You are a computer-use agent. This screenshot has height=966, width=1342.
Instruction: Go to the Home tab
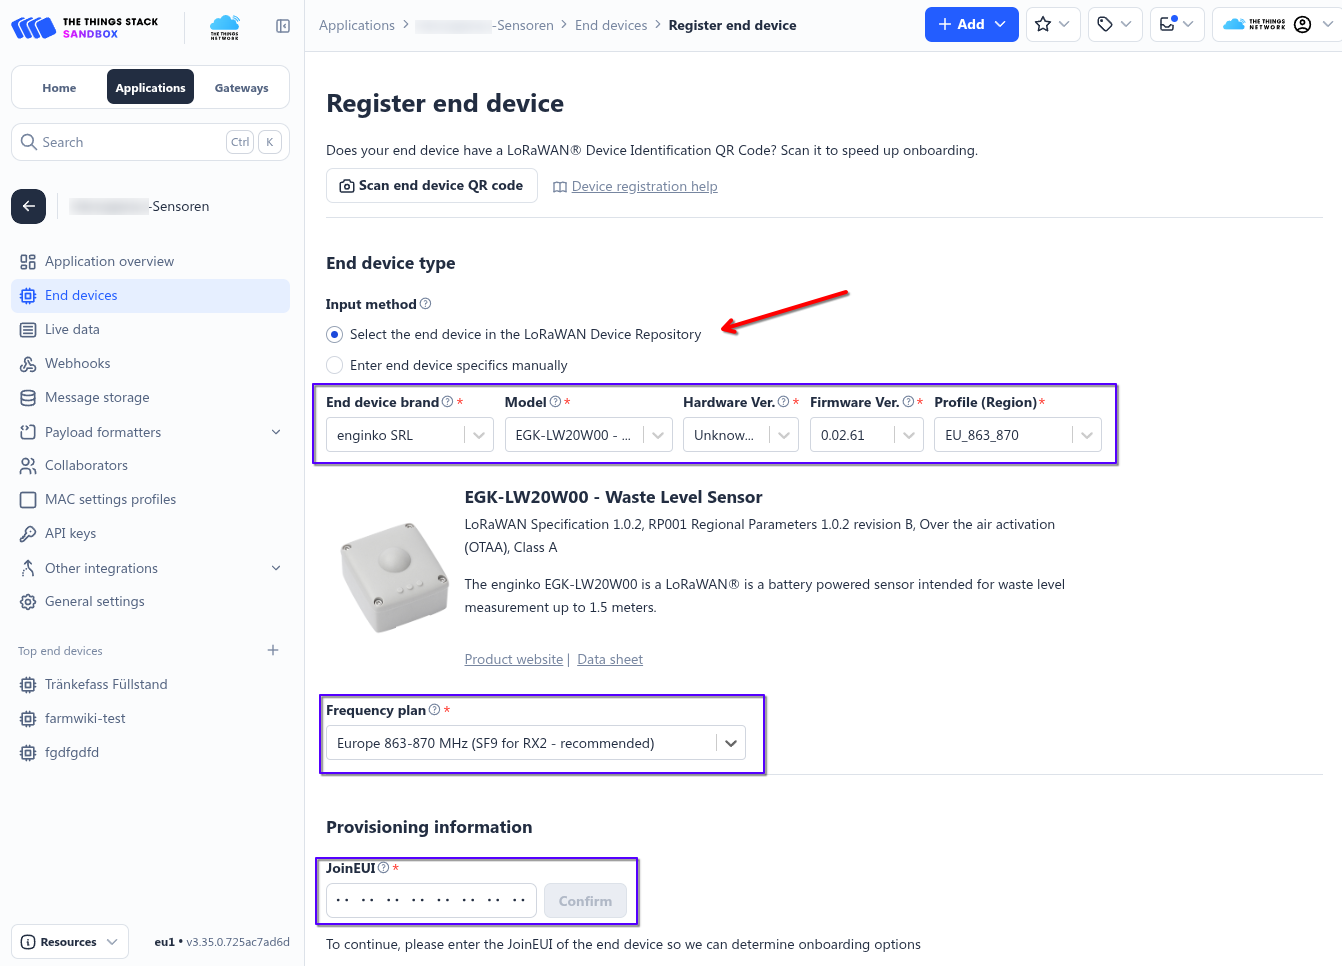coord(59,88)
